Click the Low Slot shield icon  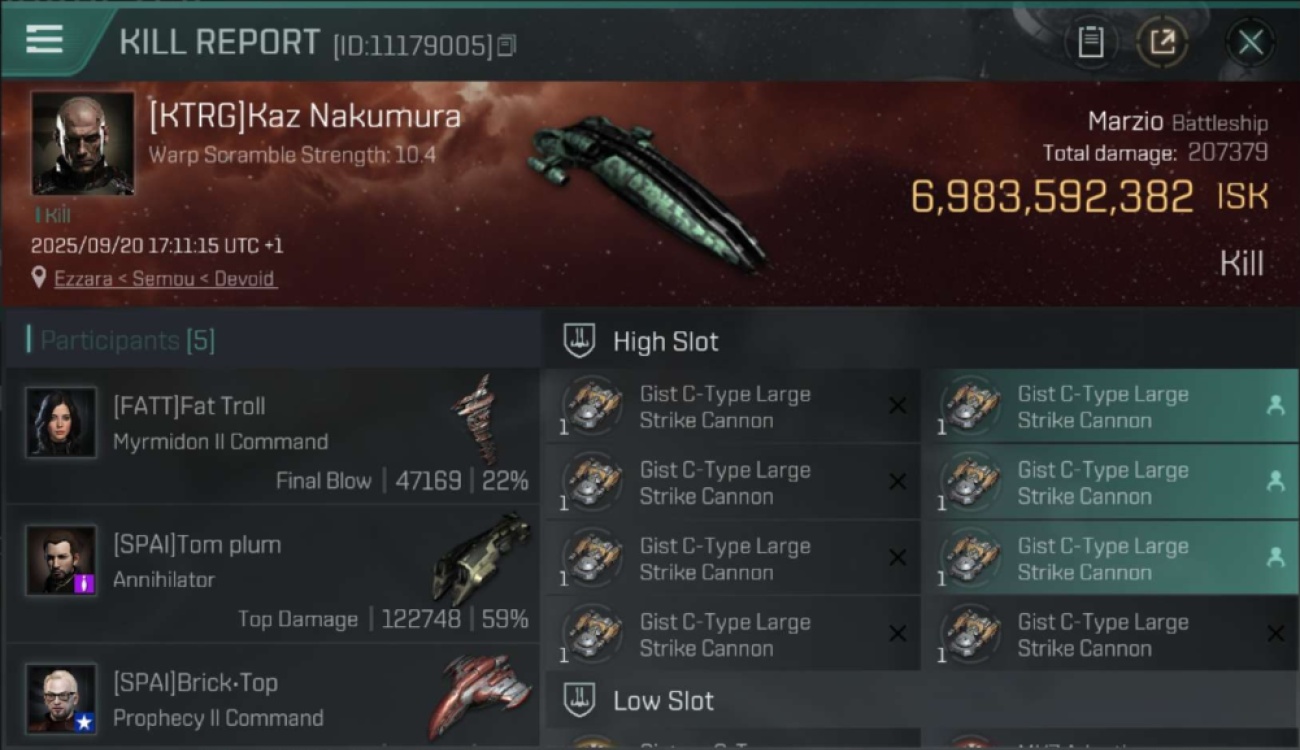(x=579, y=700)
